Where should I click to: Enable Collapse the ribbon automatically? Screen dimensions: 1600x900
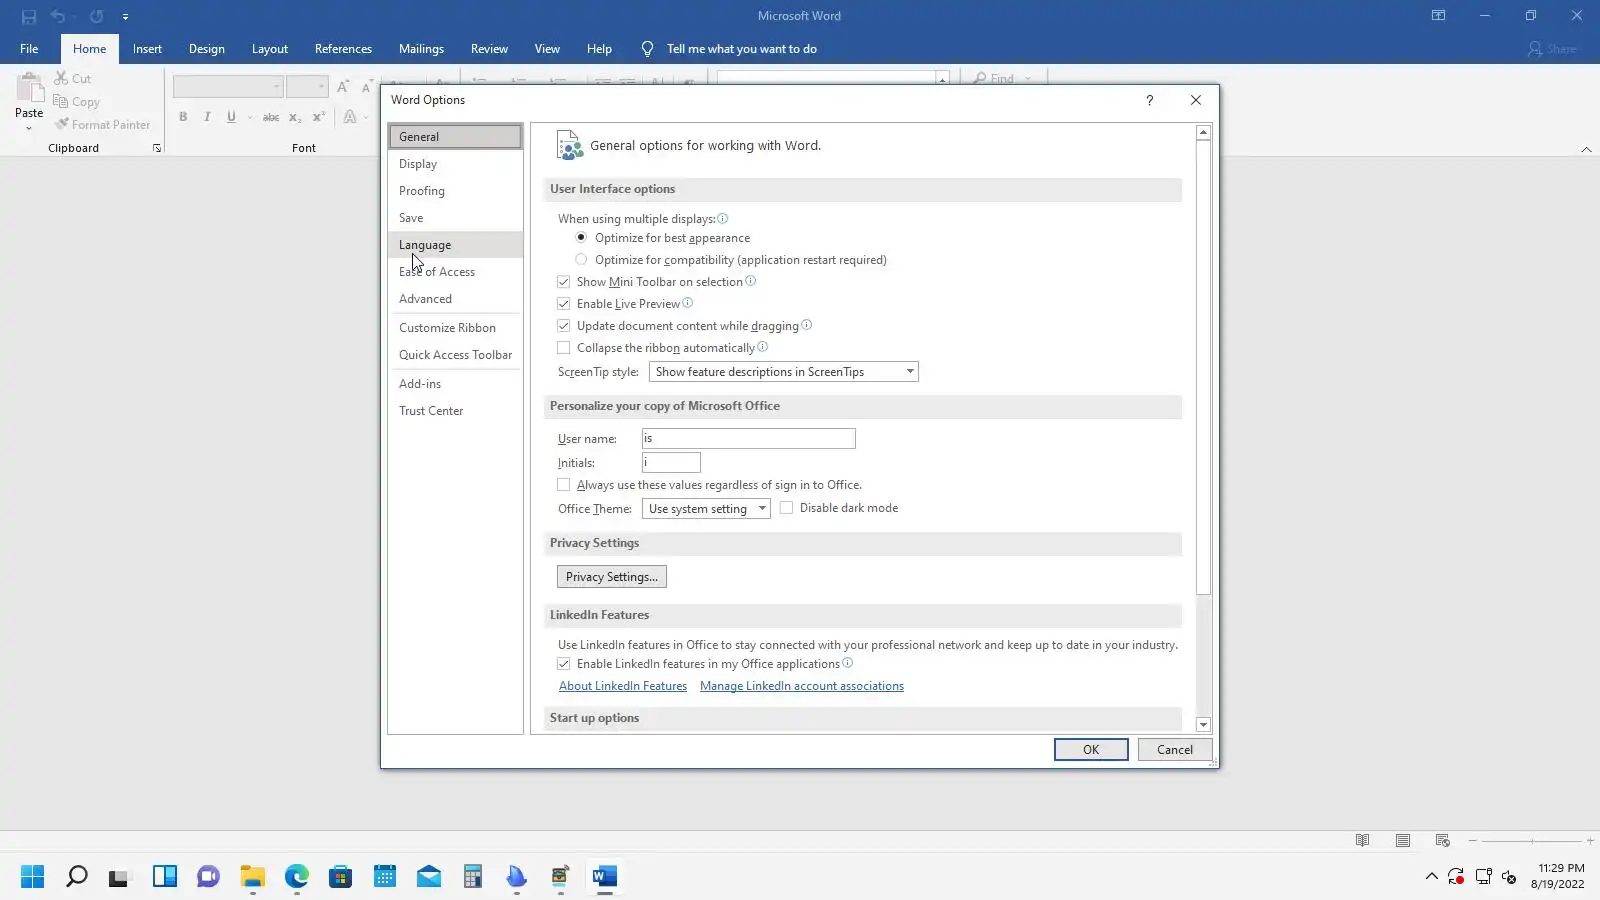pos(564,348)
